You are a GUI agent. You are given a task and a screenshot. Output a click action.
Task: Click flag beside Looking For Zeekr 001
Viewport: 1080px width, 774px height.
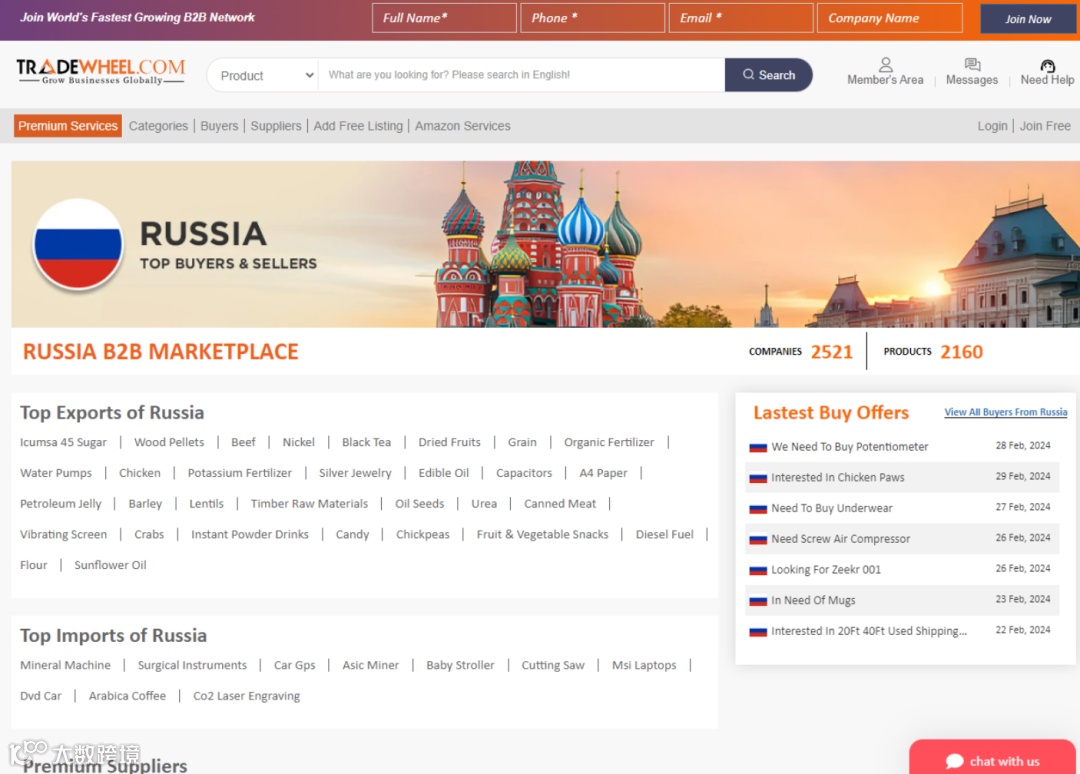click(758, 570)
